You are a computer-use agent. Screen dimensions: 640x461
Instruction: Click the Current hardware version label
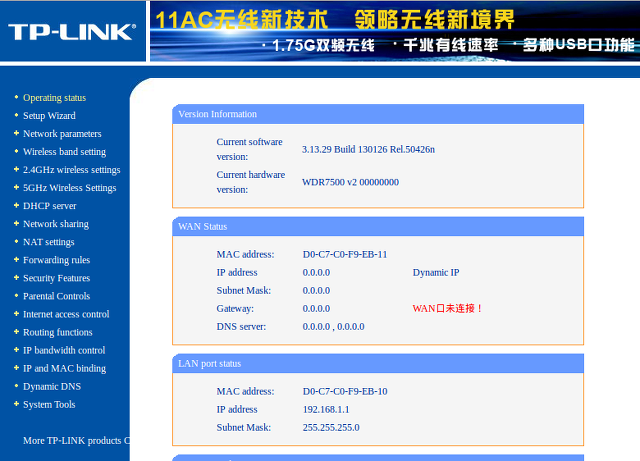(x=251, y=182)
